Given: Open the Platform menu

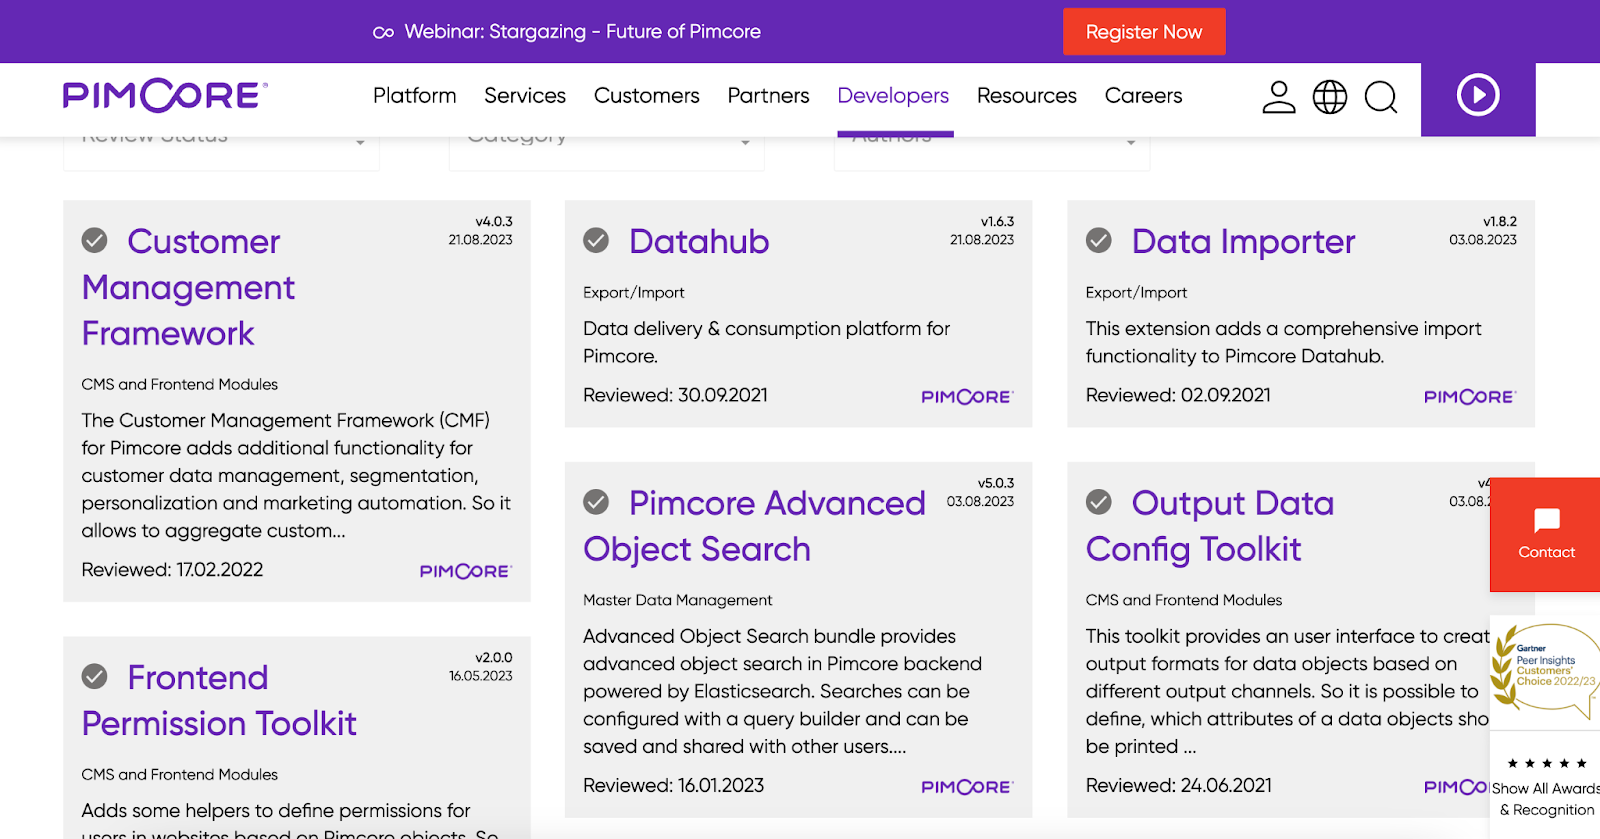Looking at the screenshot, I should 414,96.
